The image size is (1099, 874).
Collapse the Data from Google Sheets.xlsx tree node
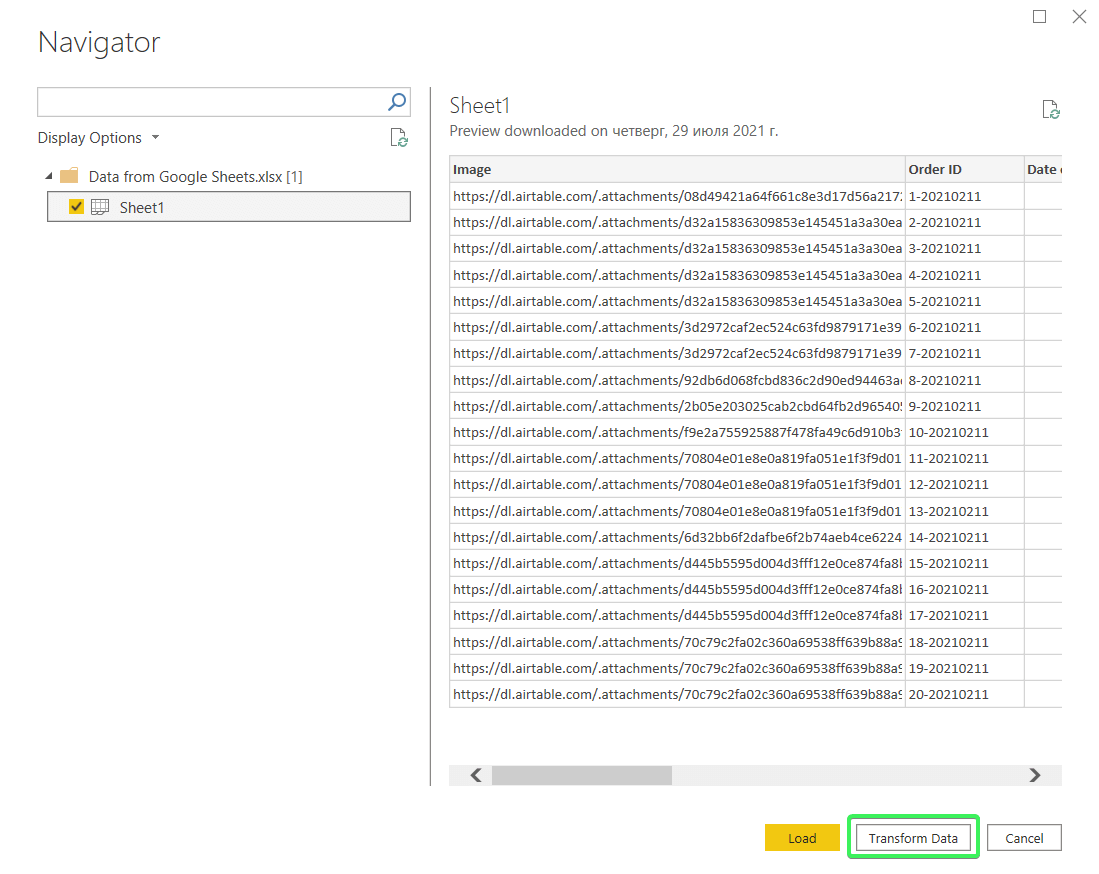tap(49, 176)
